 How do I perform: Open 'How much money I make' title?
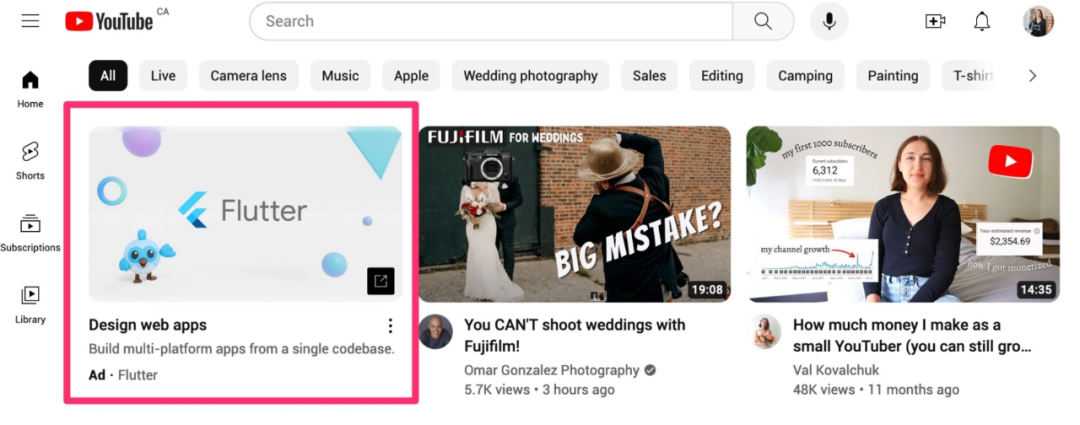click(x=912, y=335)
